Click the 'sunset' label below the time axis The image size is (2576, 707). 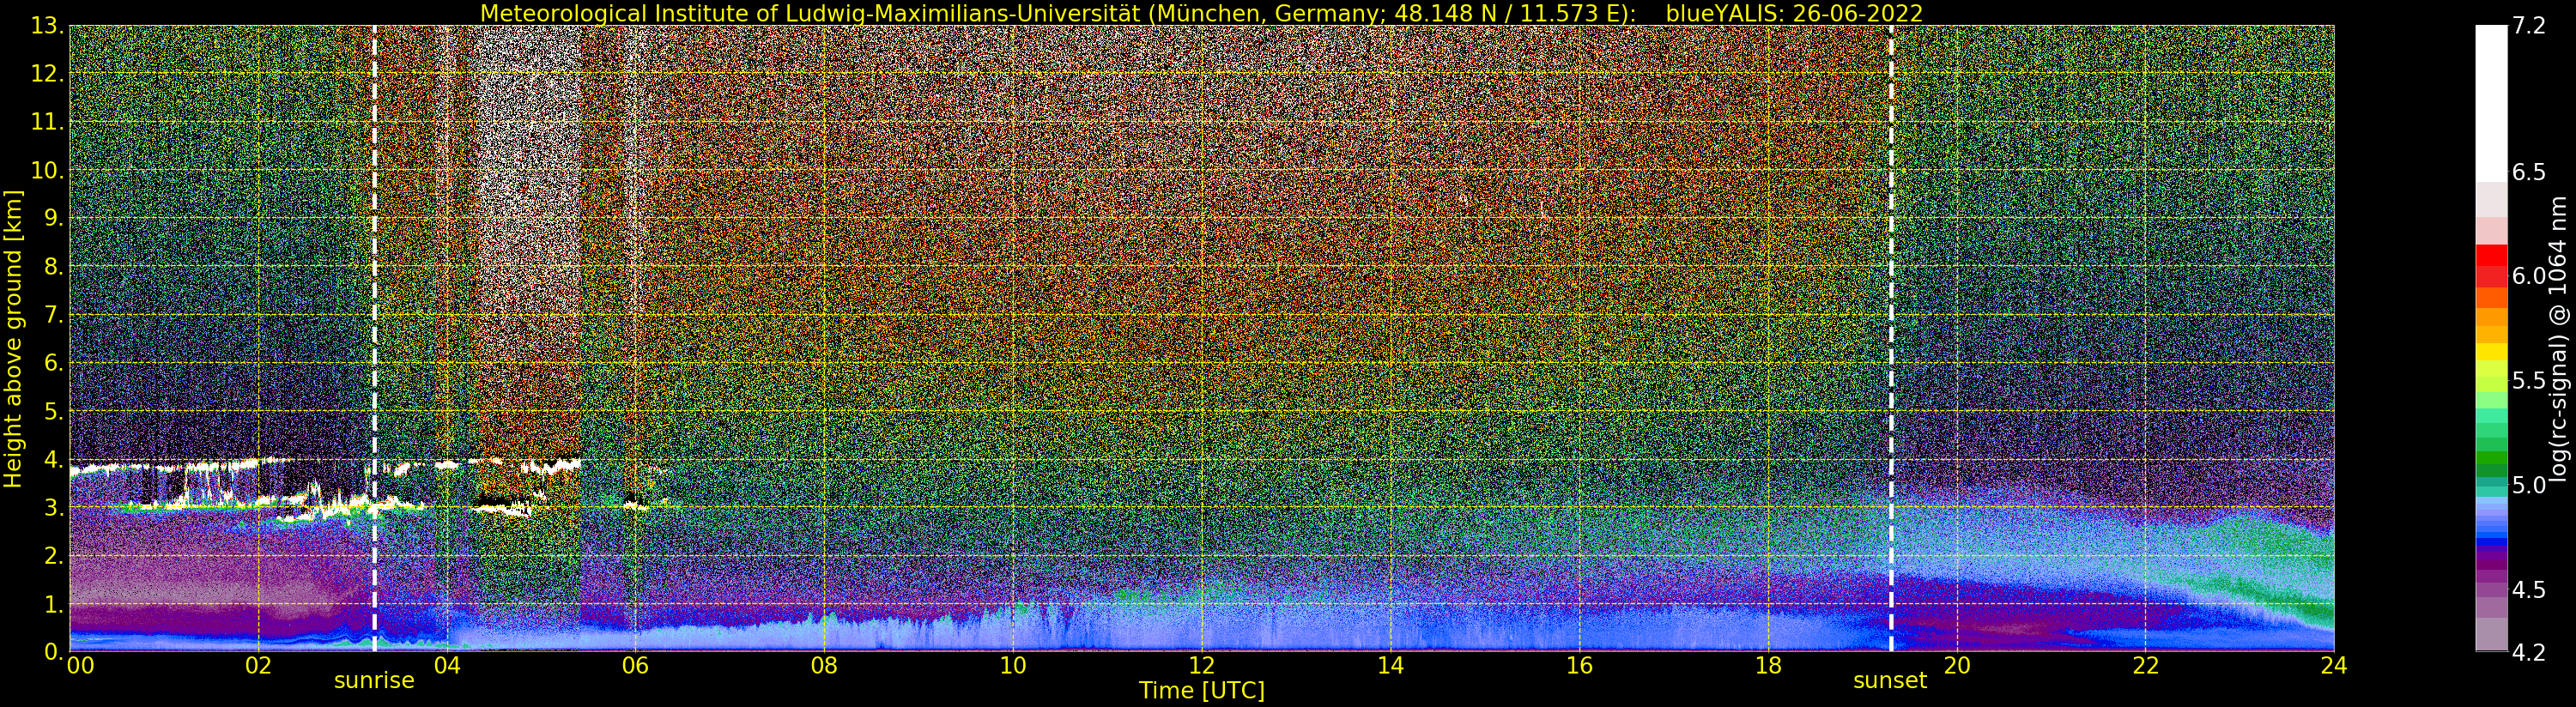1890,680
